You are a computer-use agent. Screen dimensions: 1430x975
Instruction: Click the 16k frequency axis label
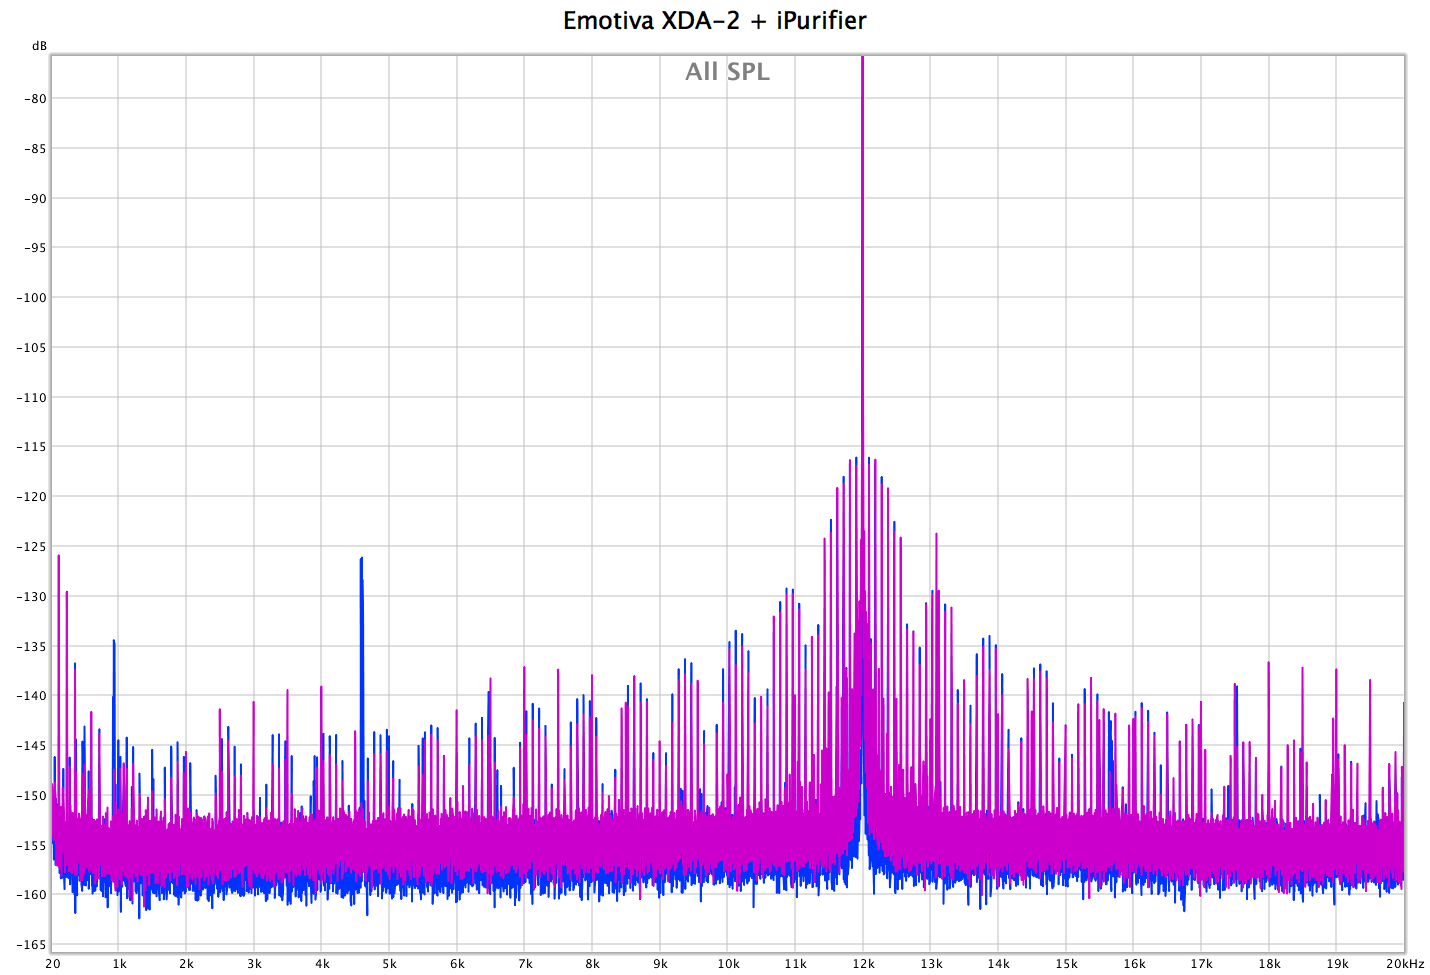(1134, 964)
